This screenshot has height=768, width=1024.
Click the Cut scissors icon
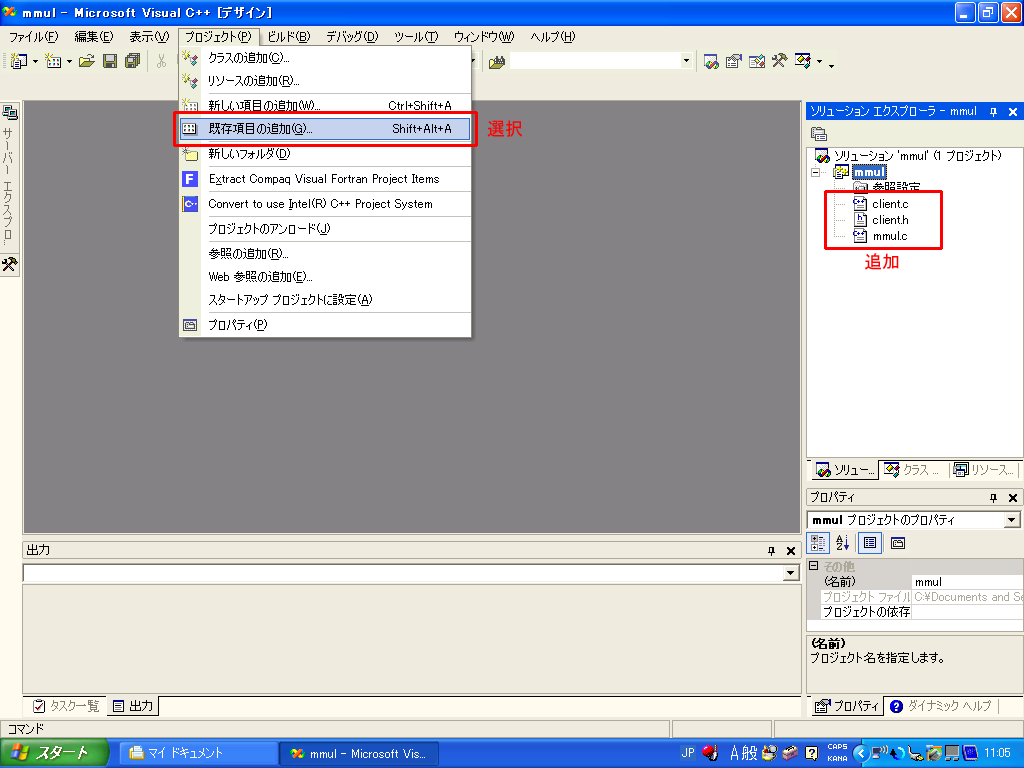161,61
